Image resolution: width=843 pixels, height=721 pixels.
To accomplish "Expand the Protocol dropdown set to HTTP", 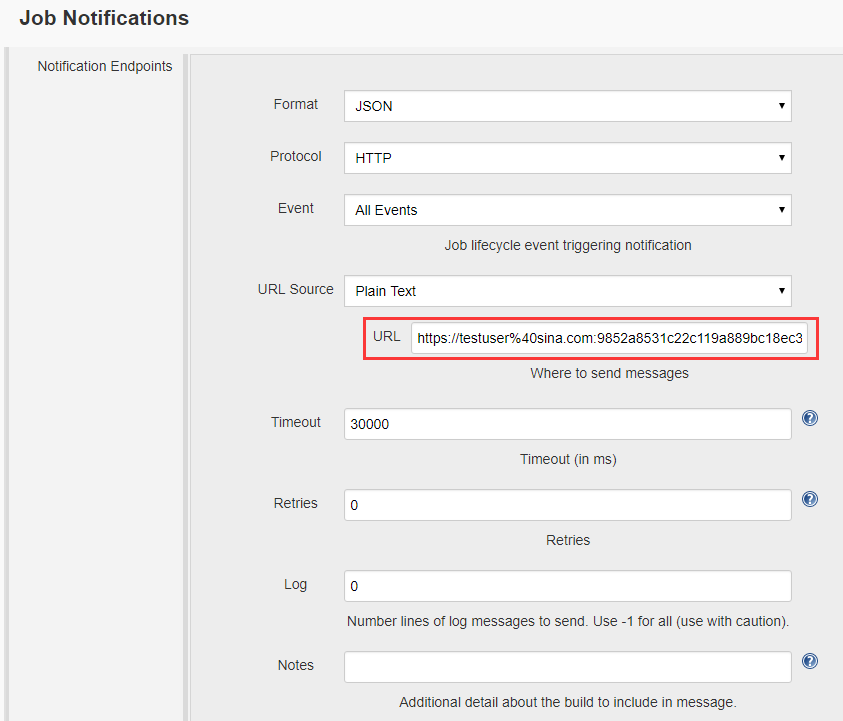I will 567,158.
